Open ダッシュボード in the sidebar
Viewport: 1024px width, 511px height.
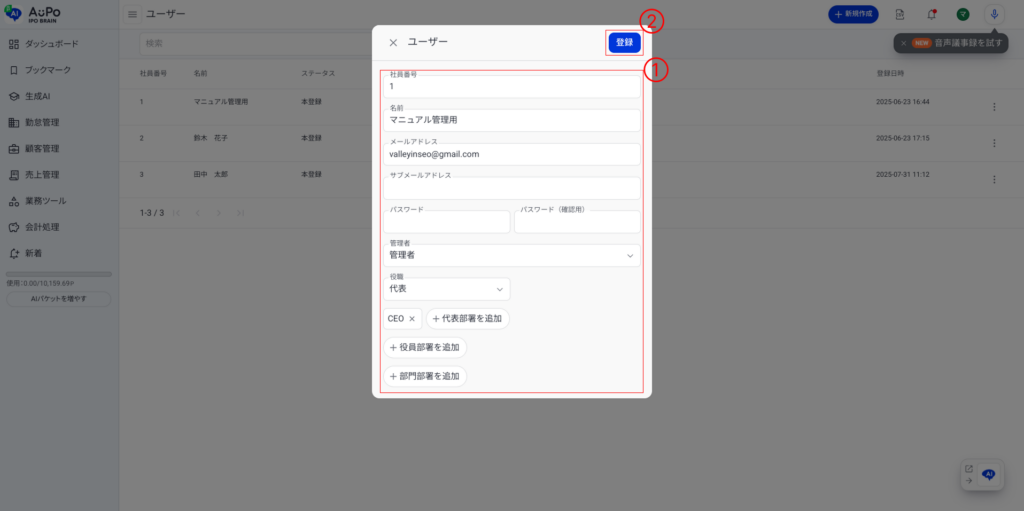(x=51, y=44)
